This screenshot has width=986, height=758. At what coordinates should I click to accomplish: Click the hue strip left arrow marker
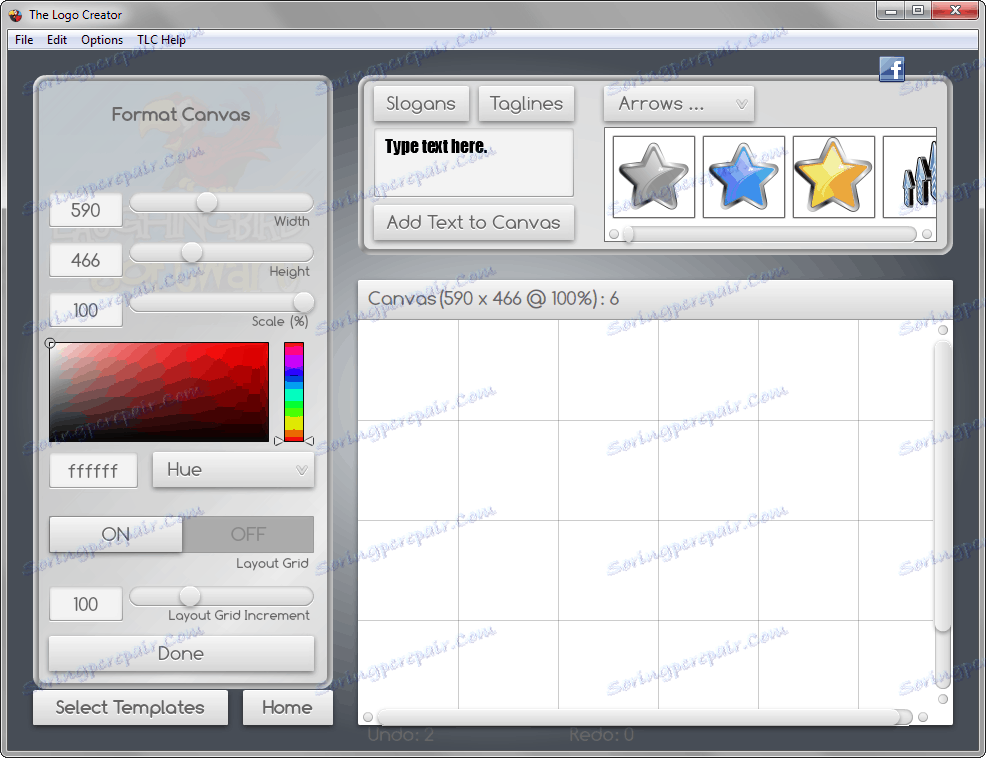(x=279, y=441)
